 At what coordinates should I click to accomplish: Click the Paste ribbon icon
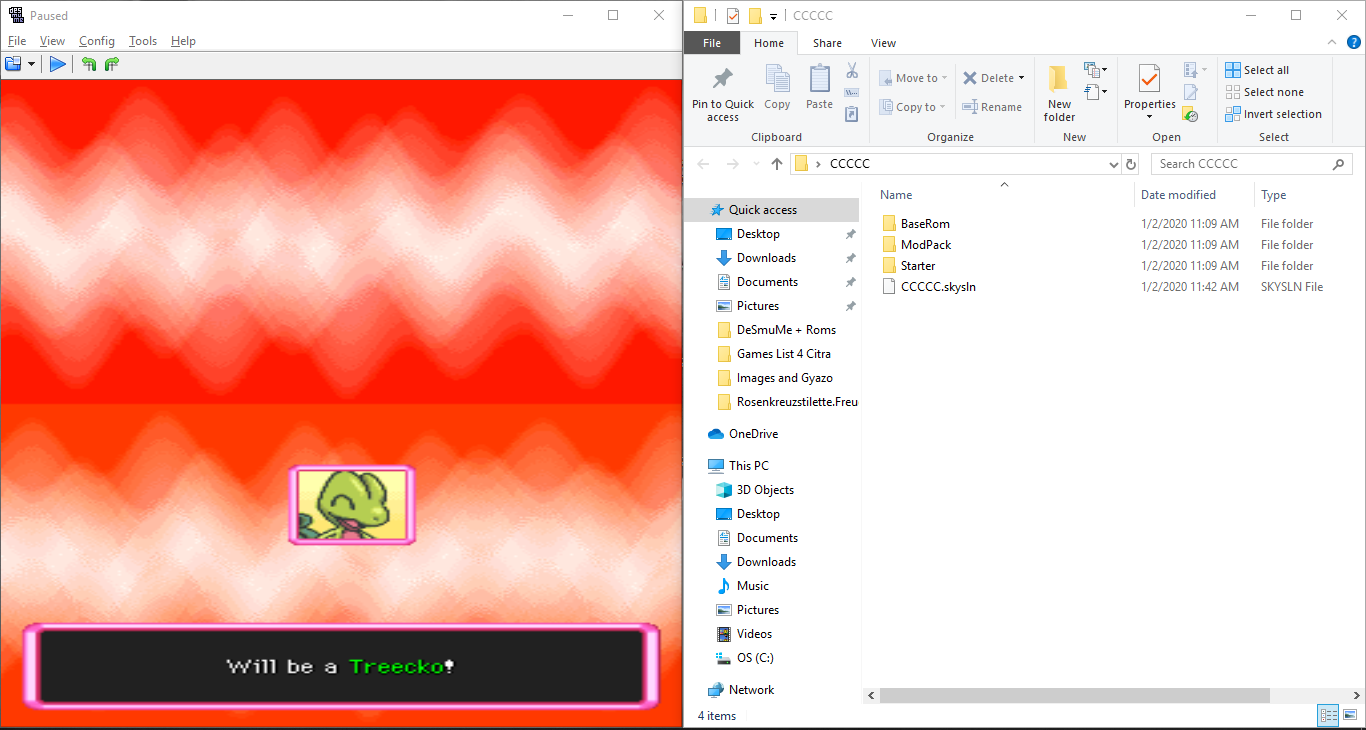click(819, 87)
